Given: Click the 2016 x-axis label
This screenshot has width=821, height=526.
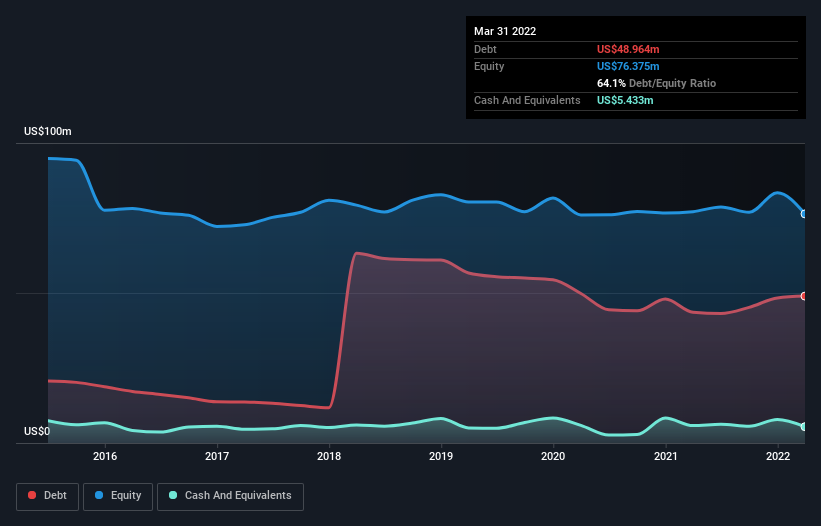Looking at the screenshot, I should tap(105, 456).
